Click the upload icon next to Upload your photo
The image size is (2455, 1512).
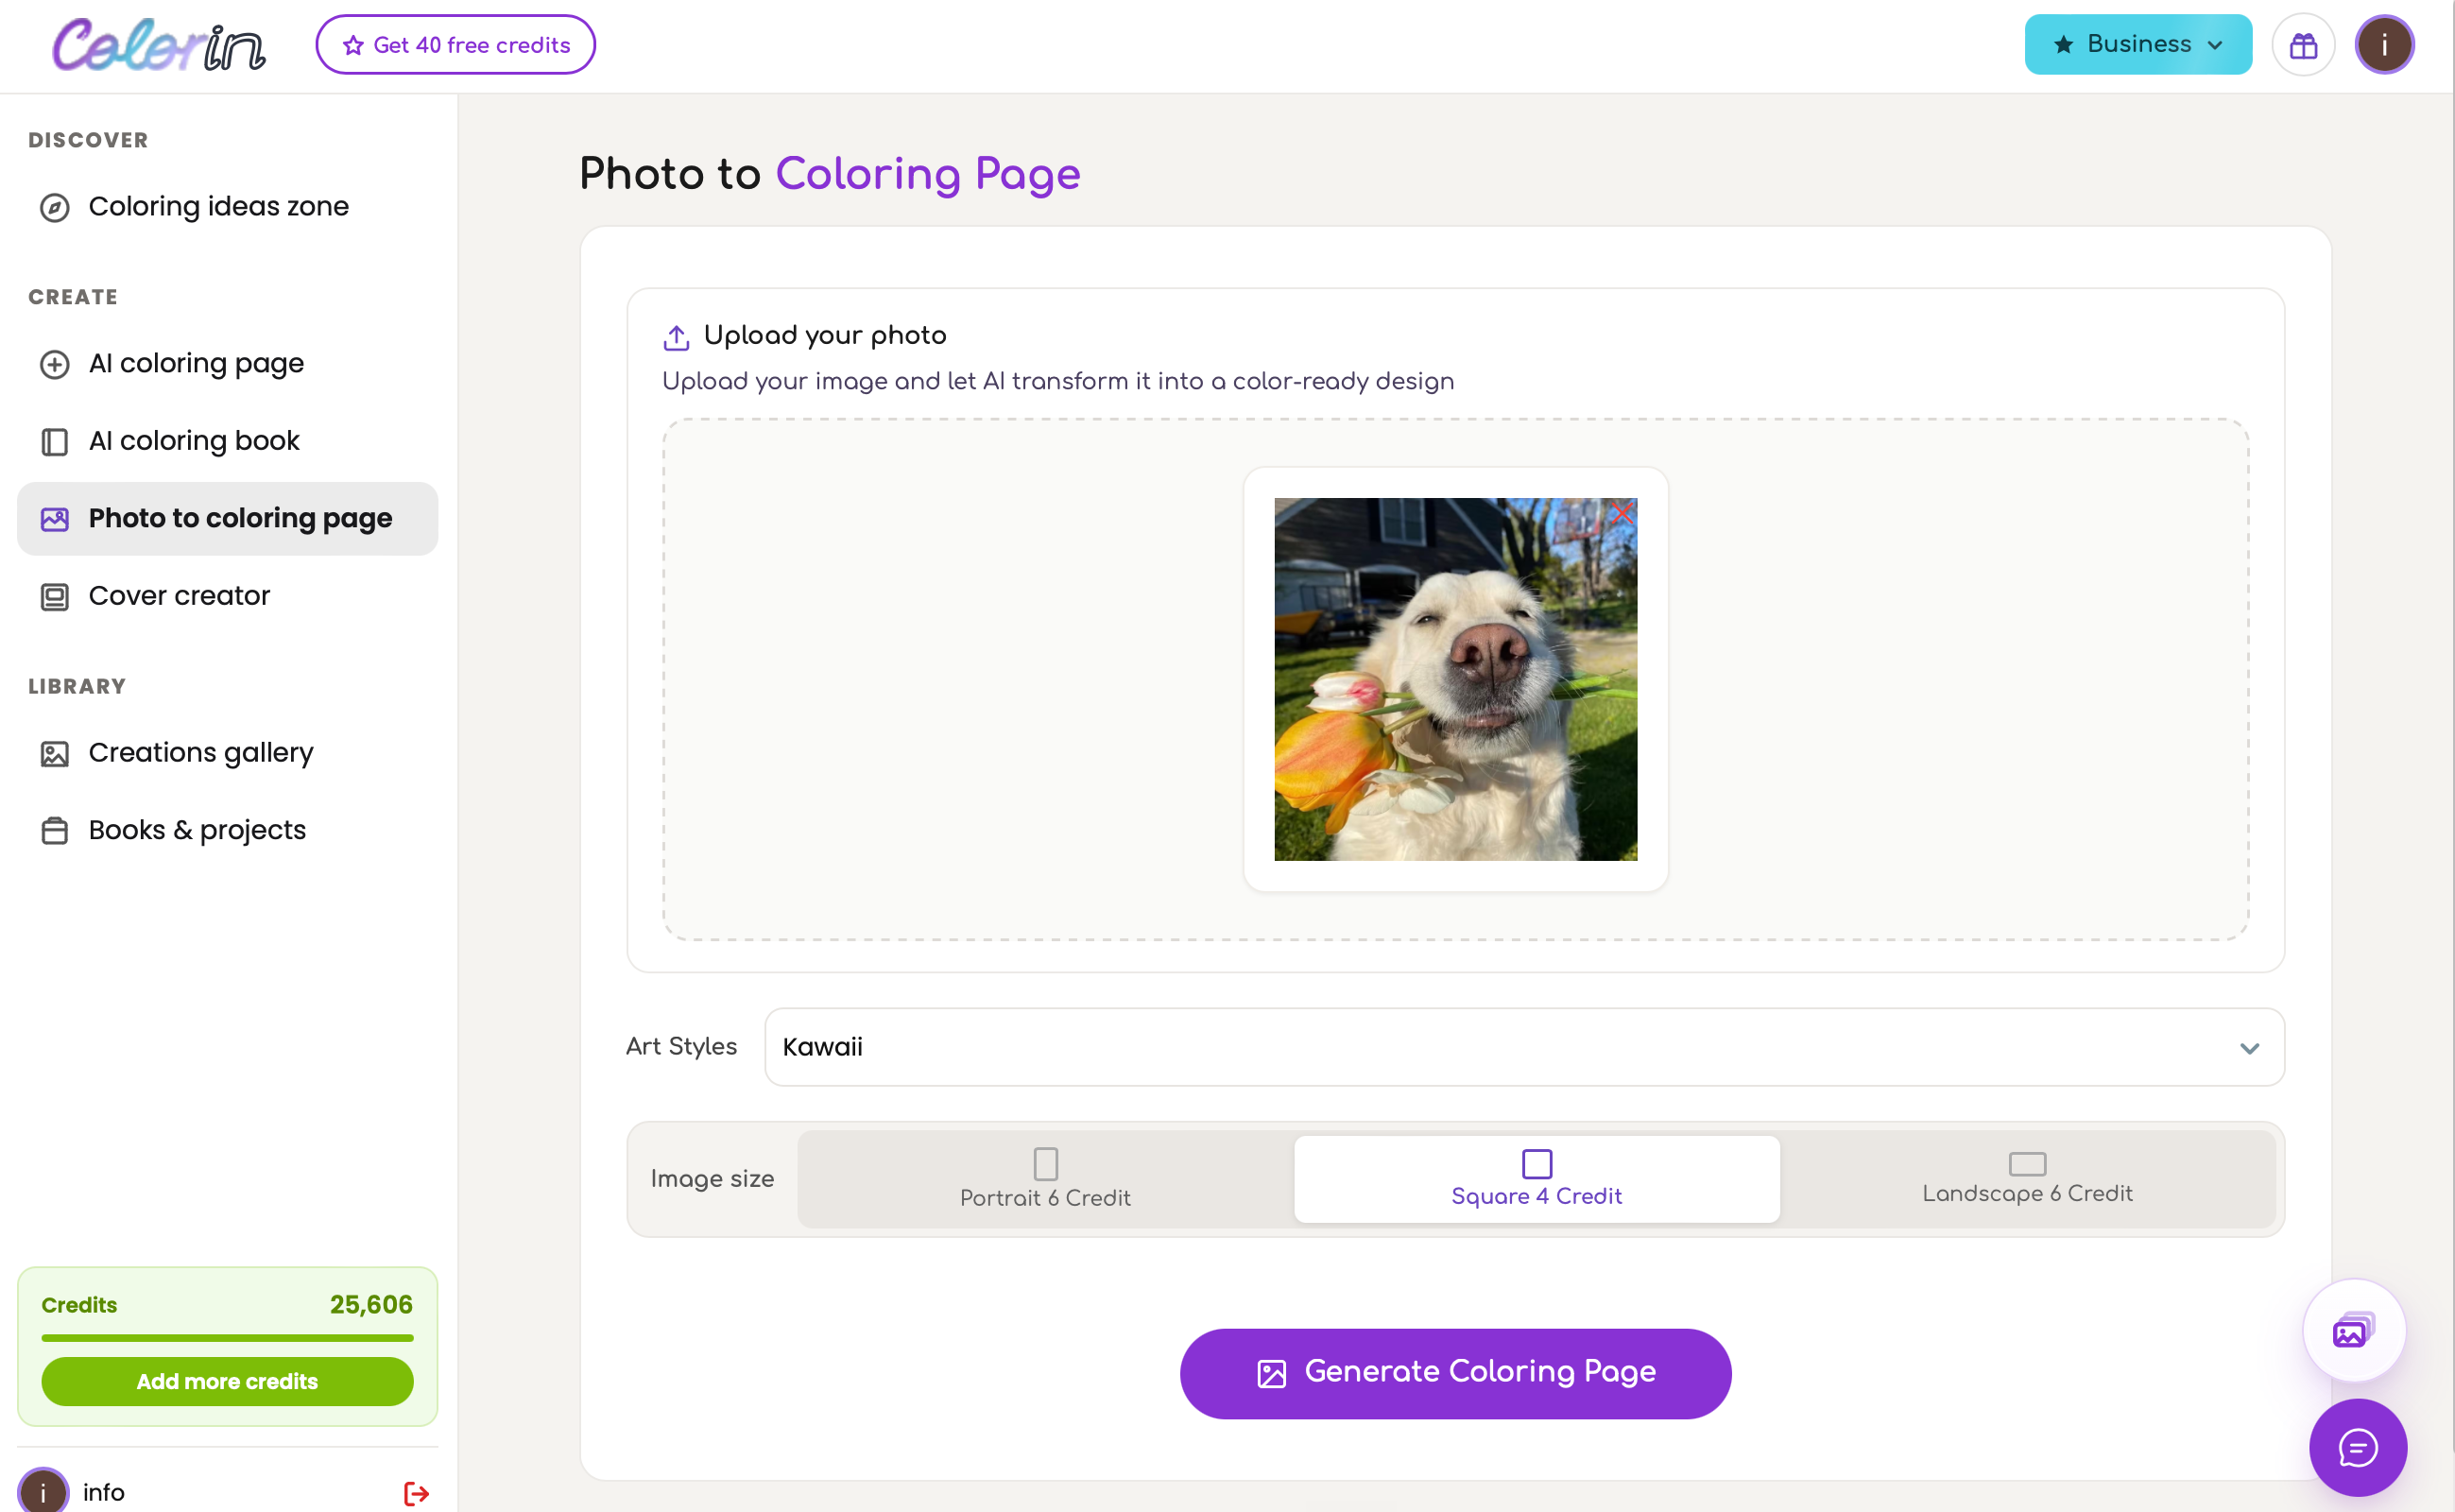pyautogui.click(x=676, y=337)
